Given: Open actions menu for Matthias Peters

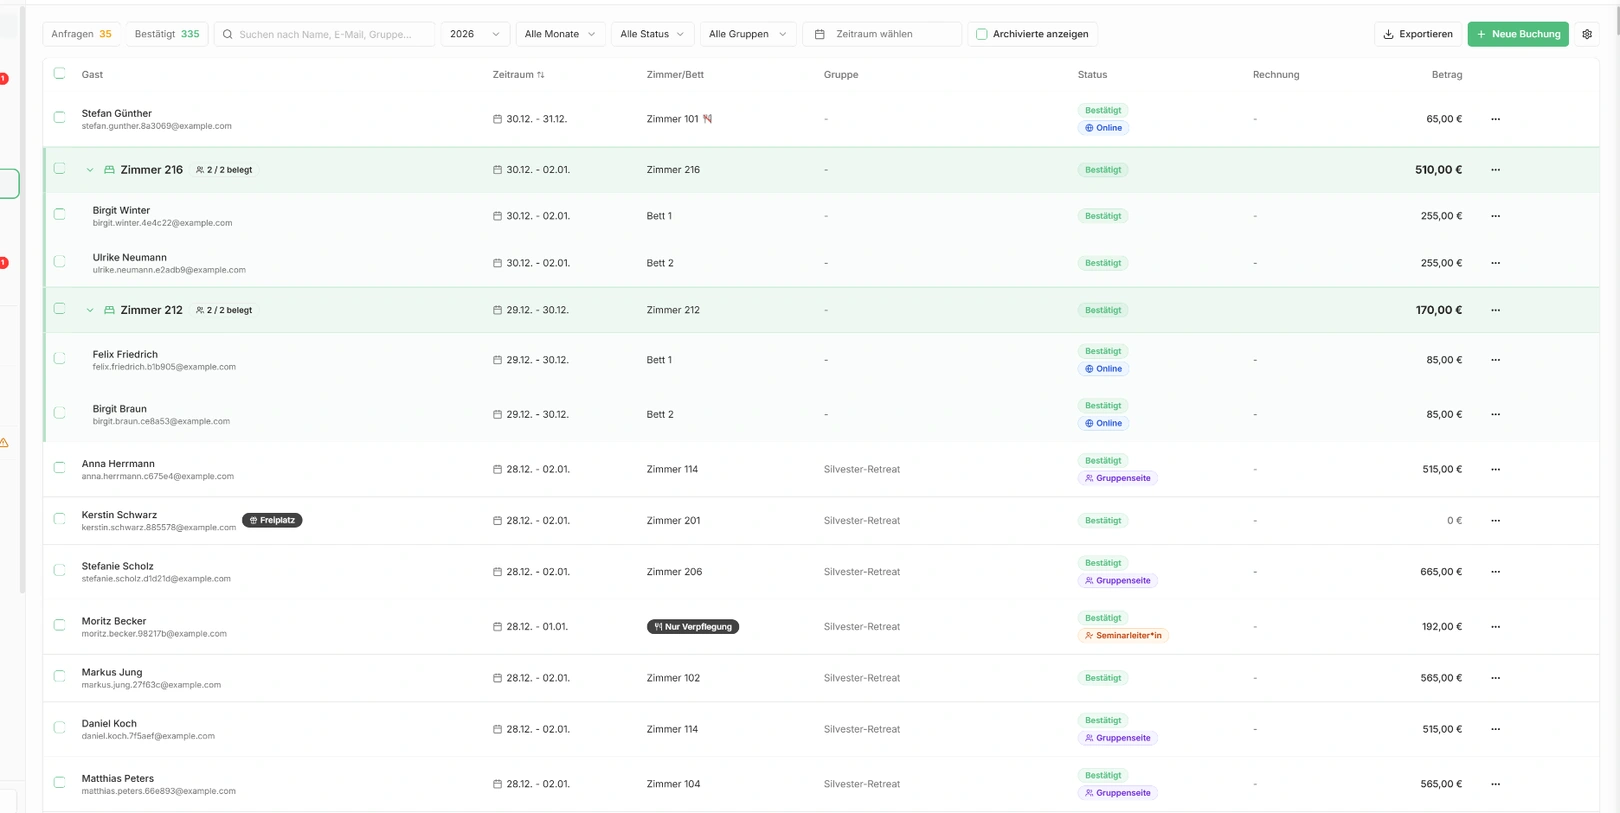Looking at the screenshot, I should (x=1496, y=784).
